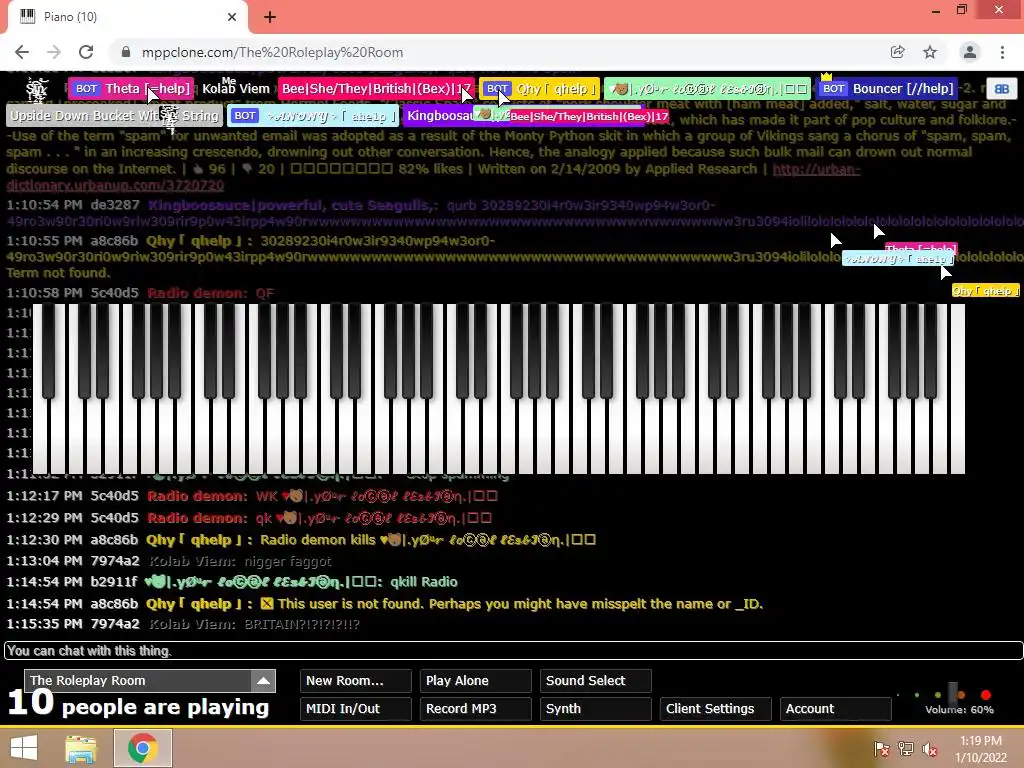Click 'Radio demon kills' chat message
The image size is (1024, 768).
coord(428,540)
